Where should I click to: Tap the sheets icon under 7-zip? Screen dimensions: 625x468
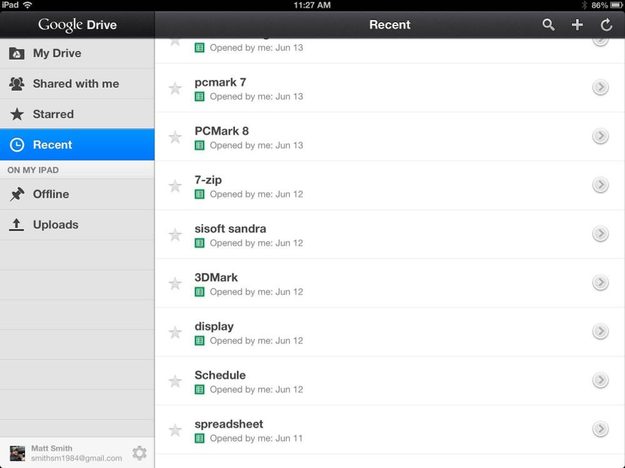point(200,194)
